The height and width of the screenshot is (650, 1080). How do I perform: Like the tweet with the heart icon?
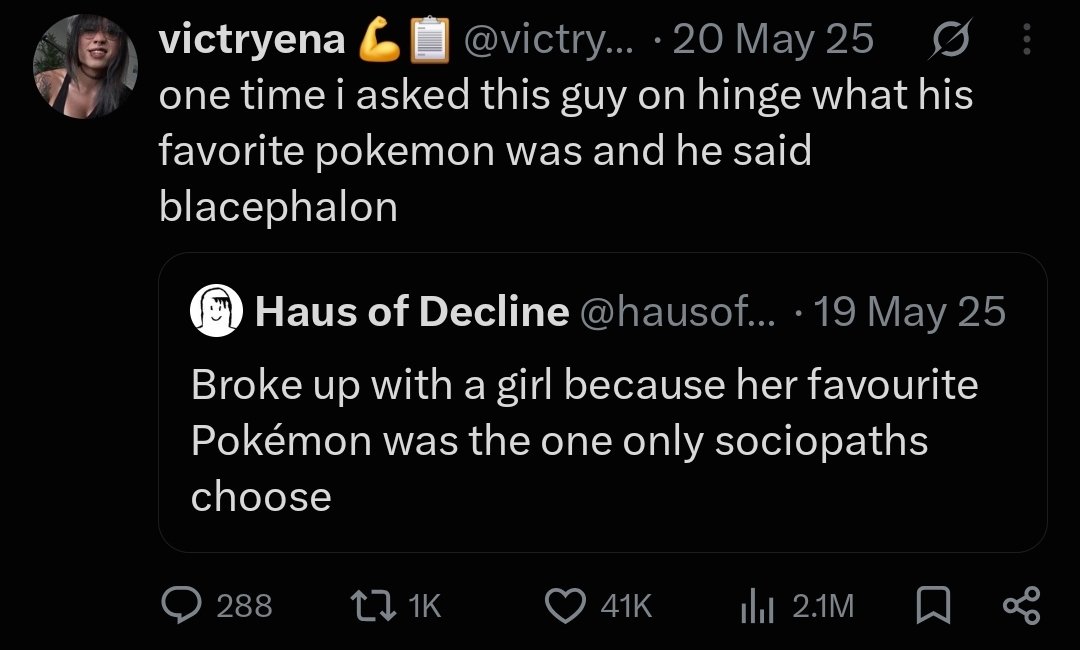click(565, 606)
